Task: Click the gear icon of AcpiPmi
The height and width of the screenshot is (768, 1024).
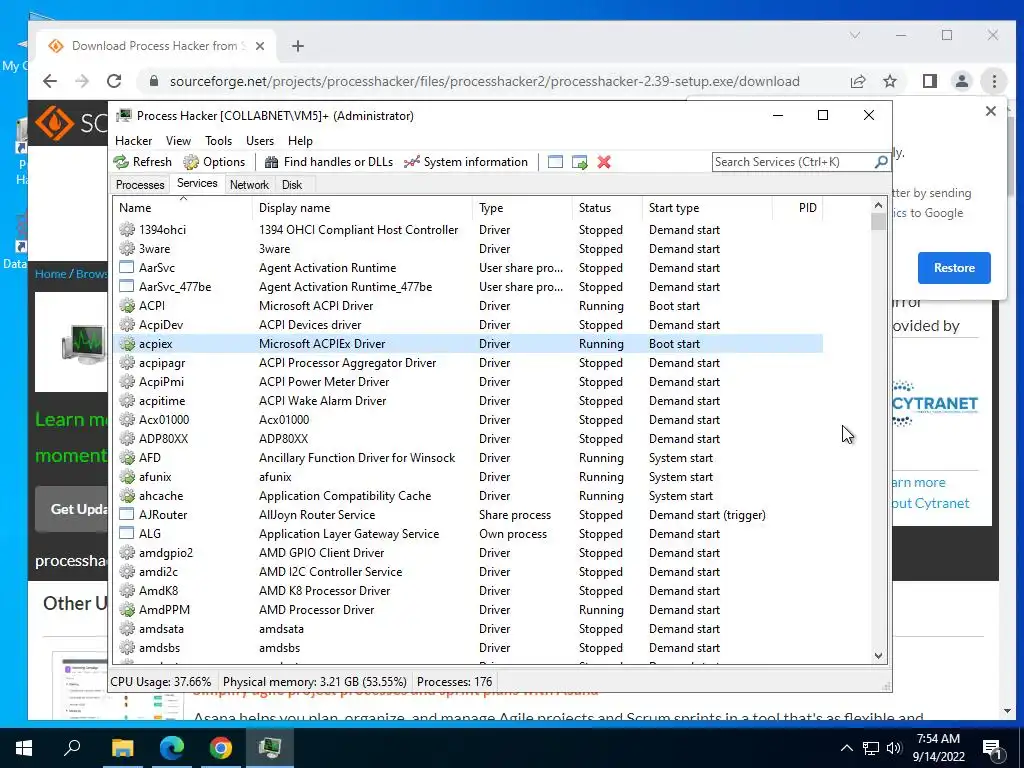Action: pos(127,381)
